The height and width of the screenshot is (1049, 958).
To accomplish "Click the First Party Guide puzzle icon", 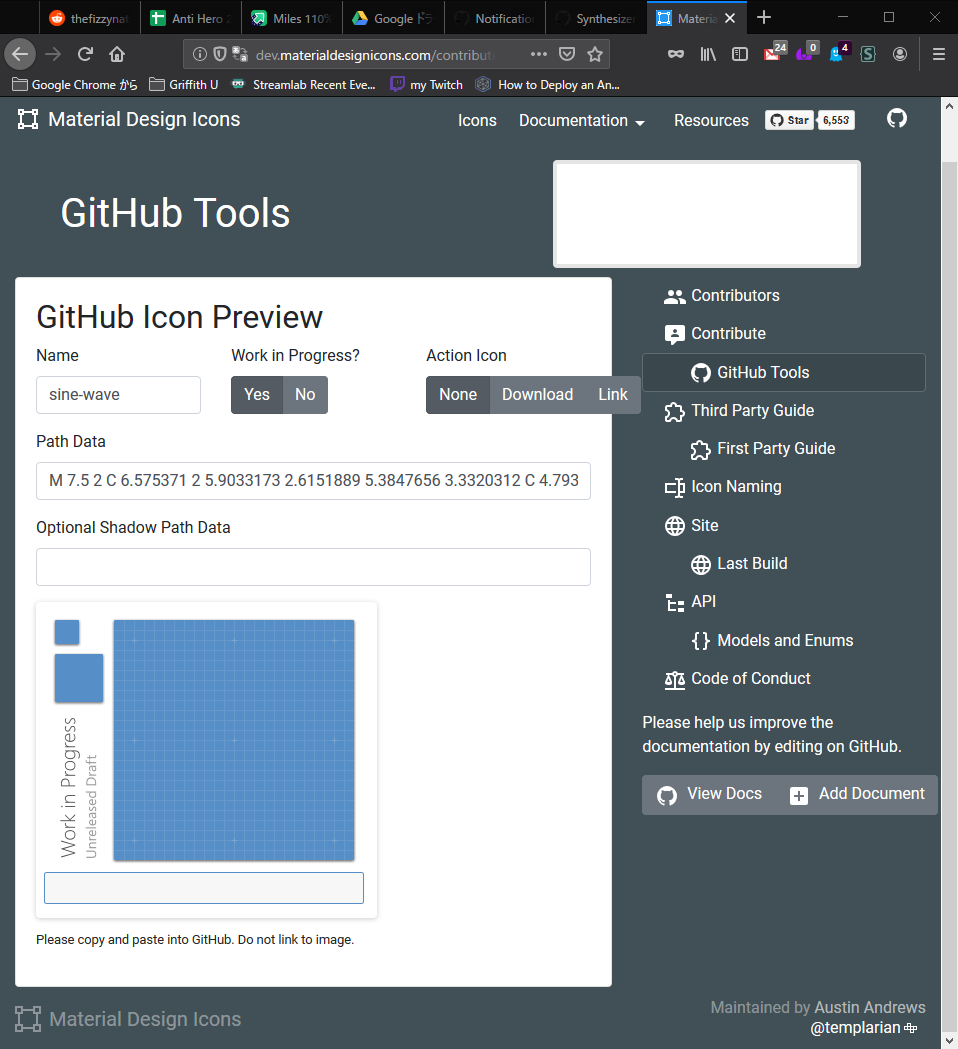I will pyautogui.click(x=700, y=450).
